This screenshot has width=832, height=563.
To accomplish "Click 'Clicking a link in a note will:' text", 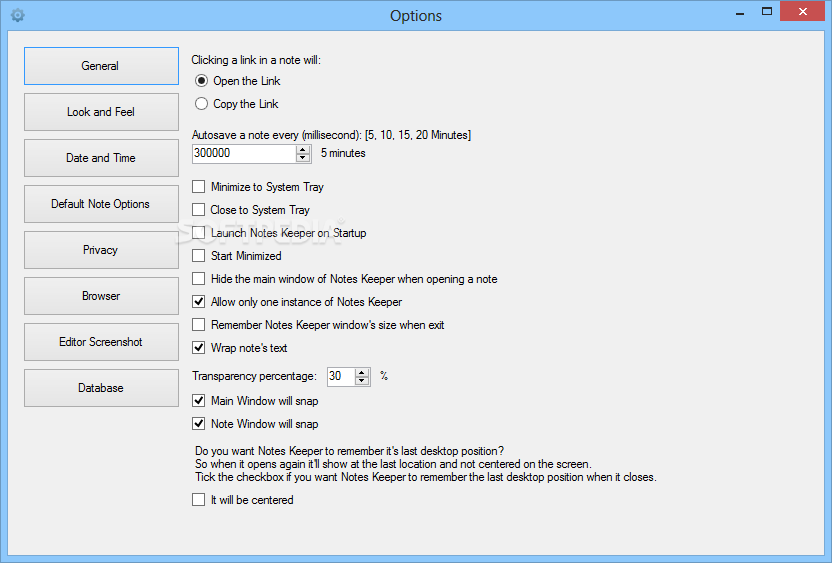I will (x=256, y=60).
